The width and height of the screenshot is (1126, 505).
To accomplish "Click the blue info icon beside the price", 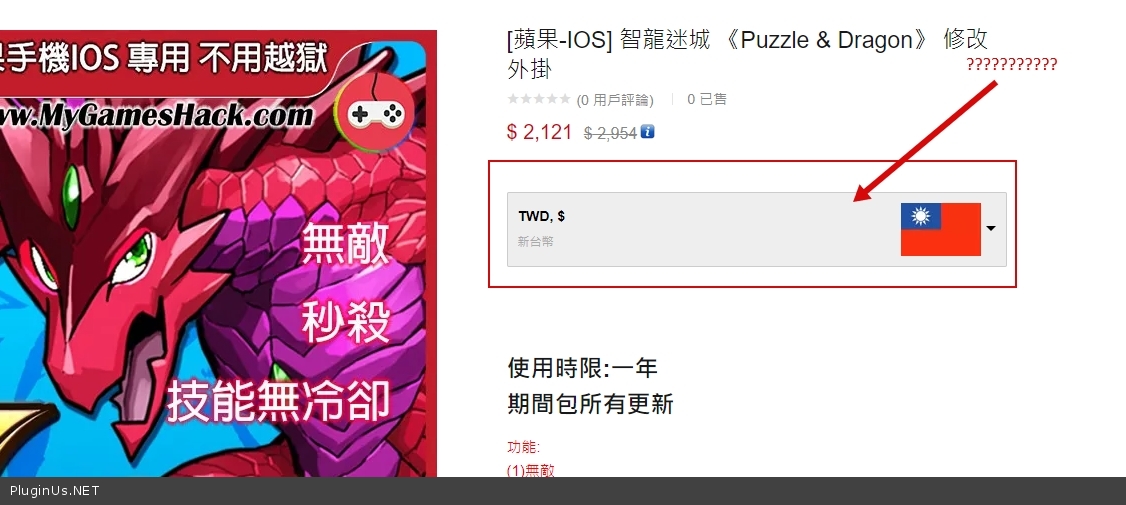I will [x=647, y=131].
